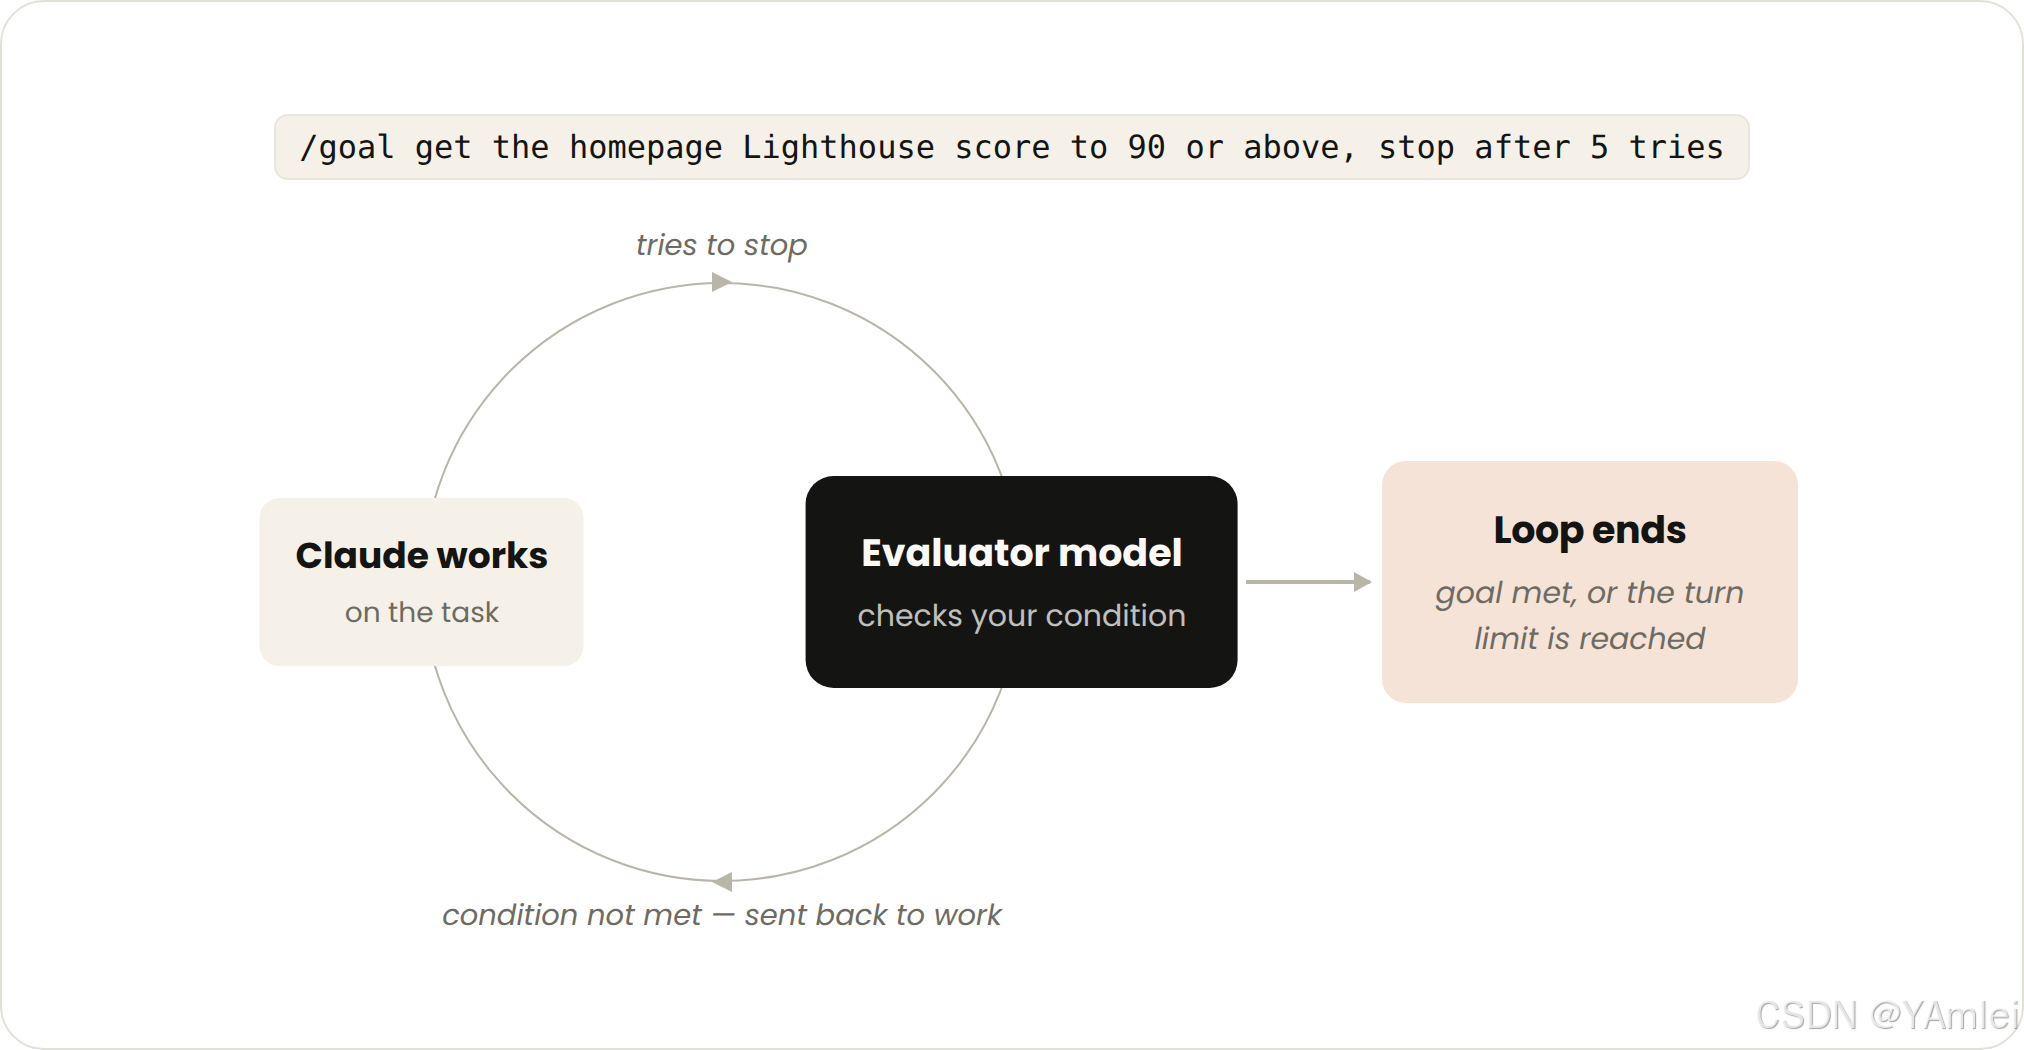Click the "tries to stop" label
This screenshot has width=2024, height=1050.
tap(721, 245)
